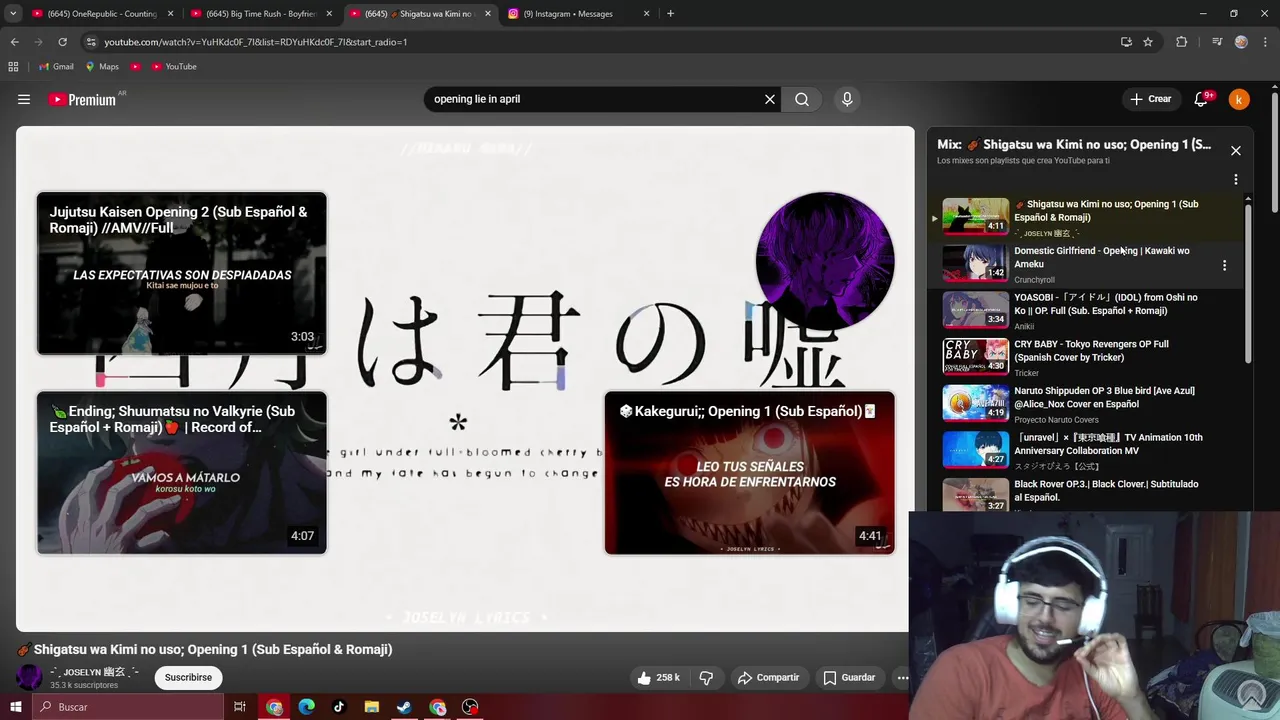Click the purple channel end-screen circle
This screenshot has height=720, width=1280.
(x=825, y=261)
